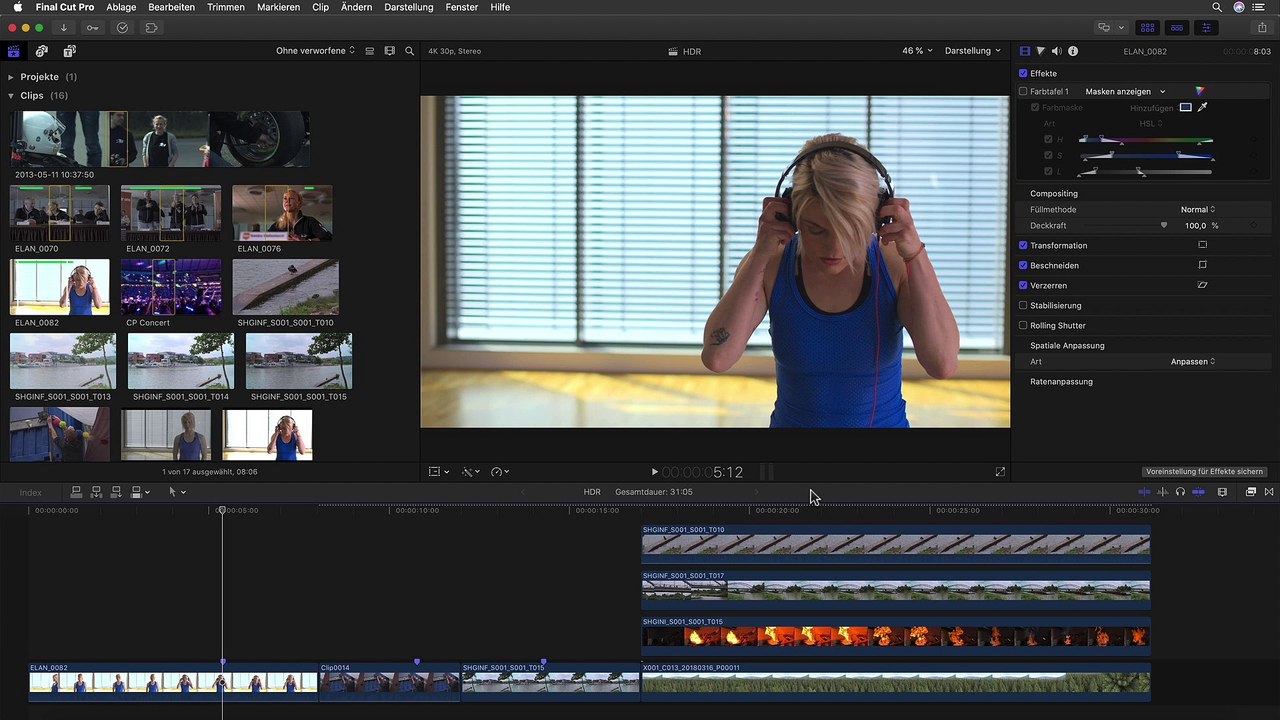Viewport: 1280px width, 720px height.
Task: Click the import media arrow button
Action: point(64,28)
